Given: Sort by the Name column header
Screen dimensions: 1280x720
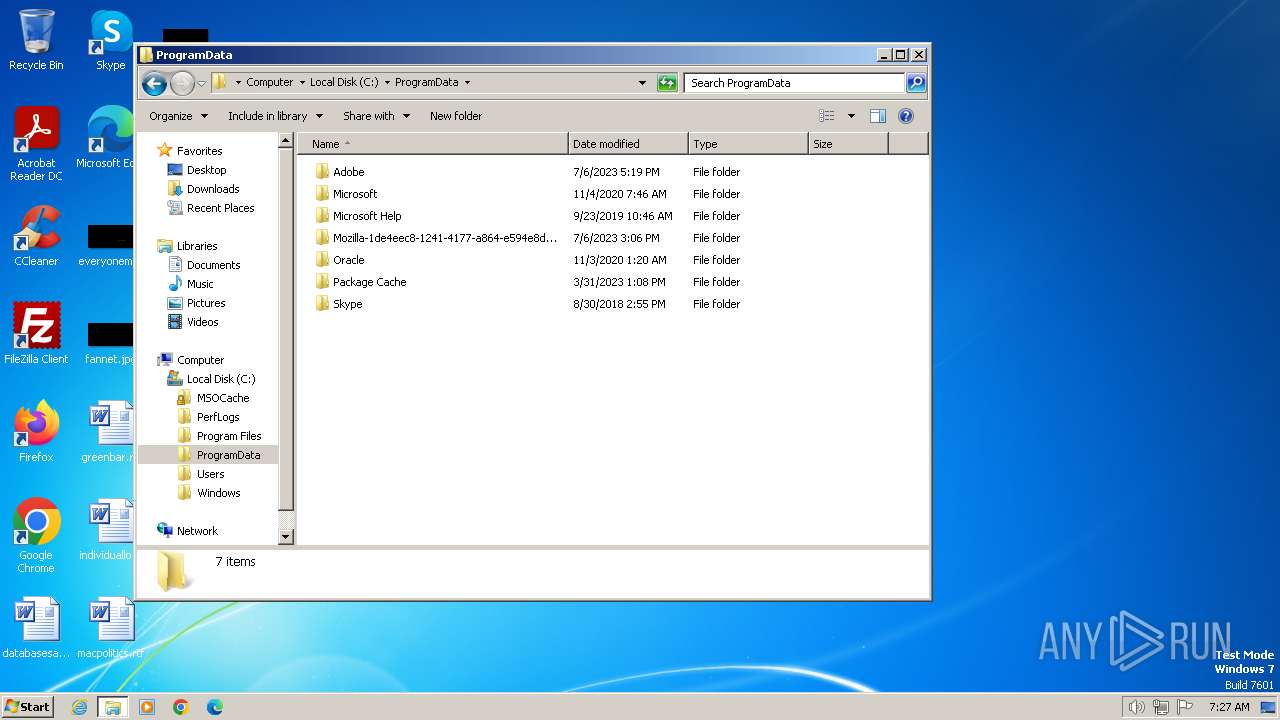Looking at the screenshot, I should 433,144.
